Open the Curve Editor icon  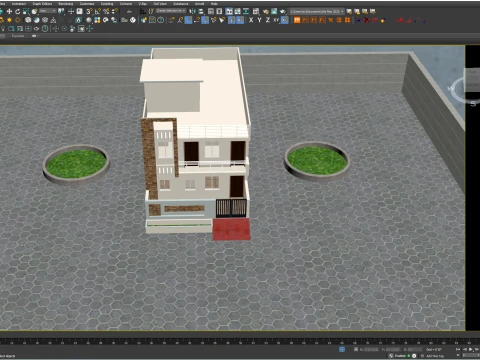237,11
